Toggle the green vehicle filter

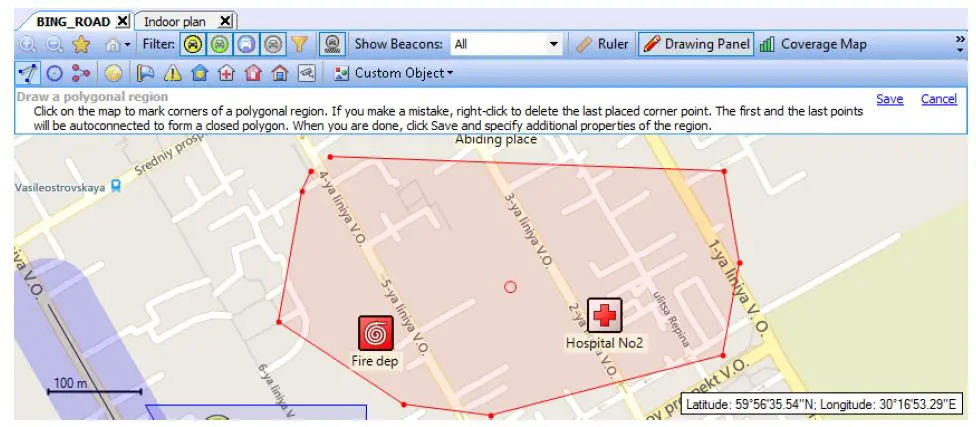(219, 44)
